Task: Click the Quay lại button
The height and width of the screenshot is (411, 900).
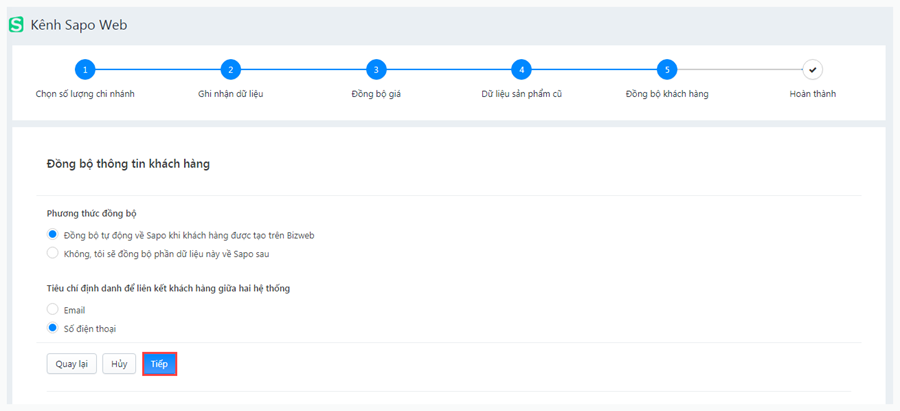Action: [x=72, y=364]
